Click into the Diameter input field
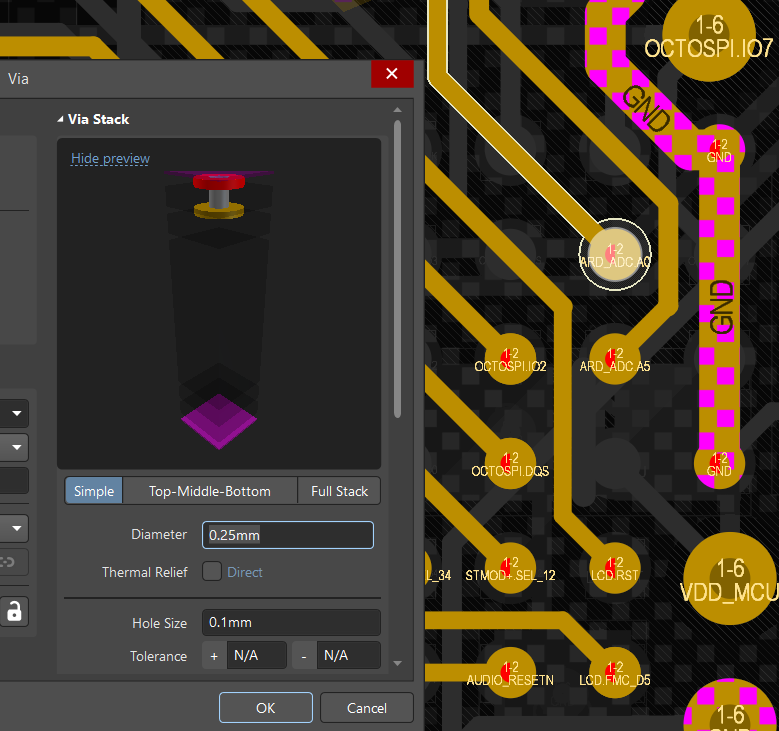This screenshot has width=779, height=731. (x=288, y=535)
